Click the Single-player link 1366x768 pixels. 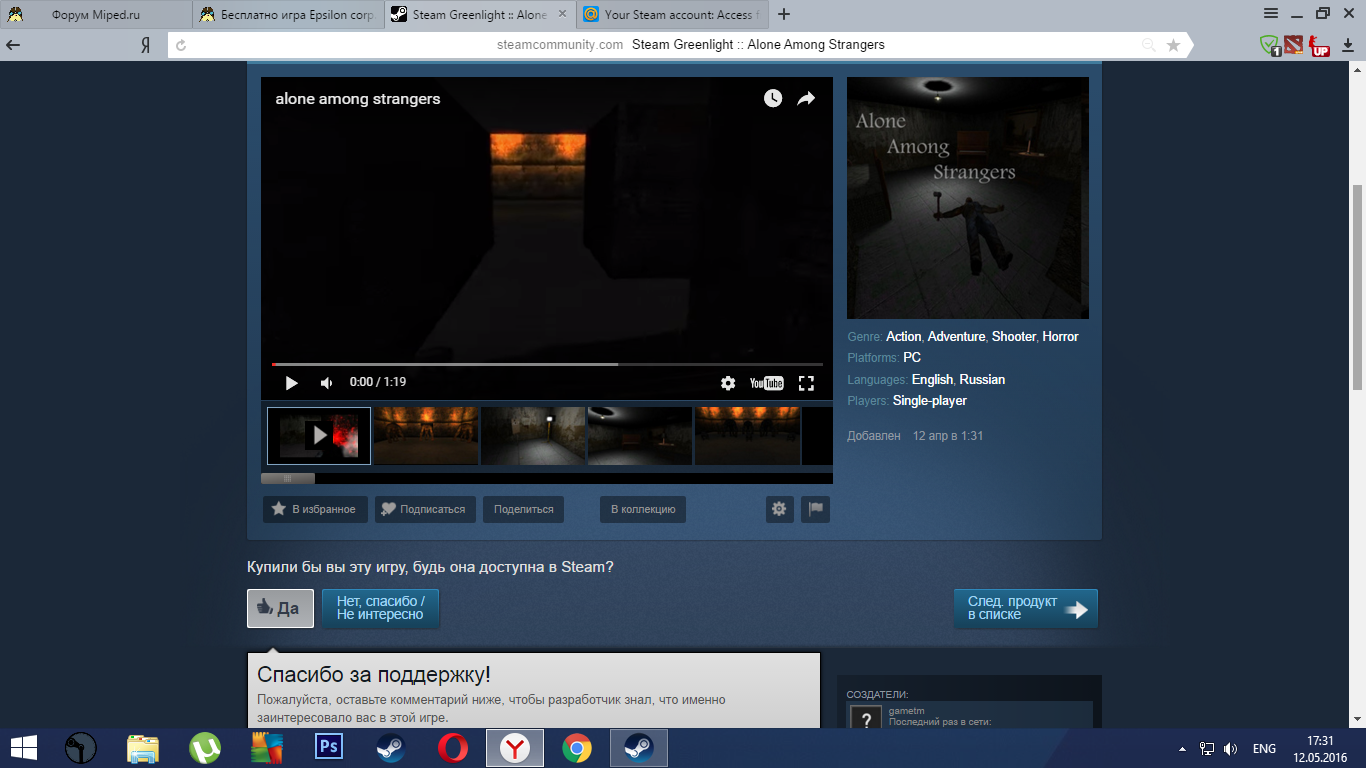pos(930,401)
